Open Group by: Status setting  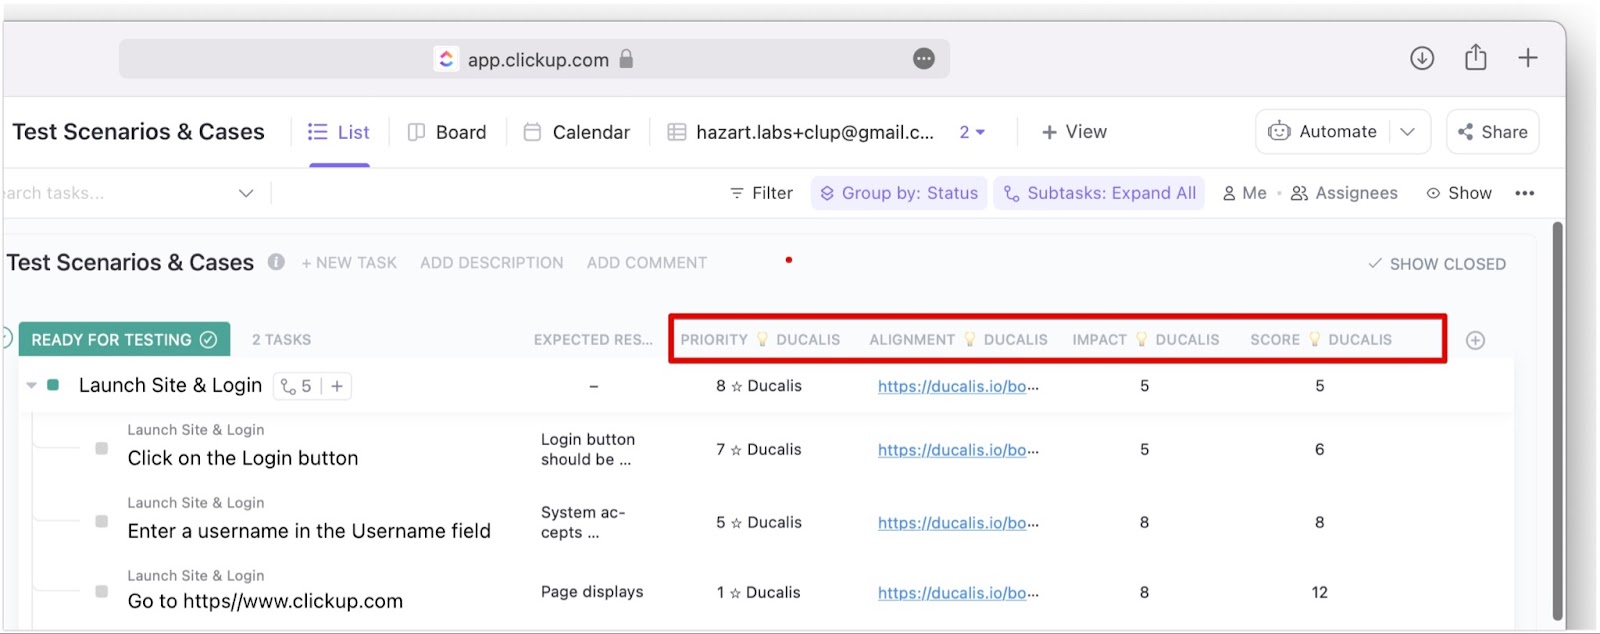[899, 193]
